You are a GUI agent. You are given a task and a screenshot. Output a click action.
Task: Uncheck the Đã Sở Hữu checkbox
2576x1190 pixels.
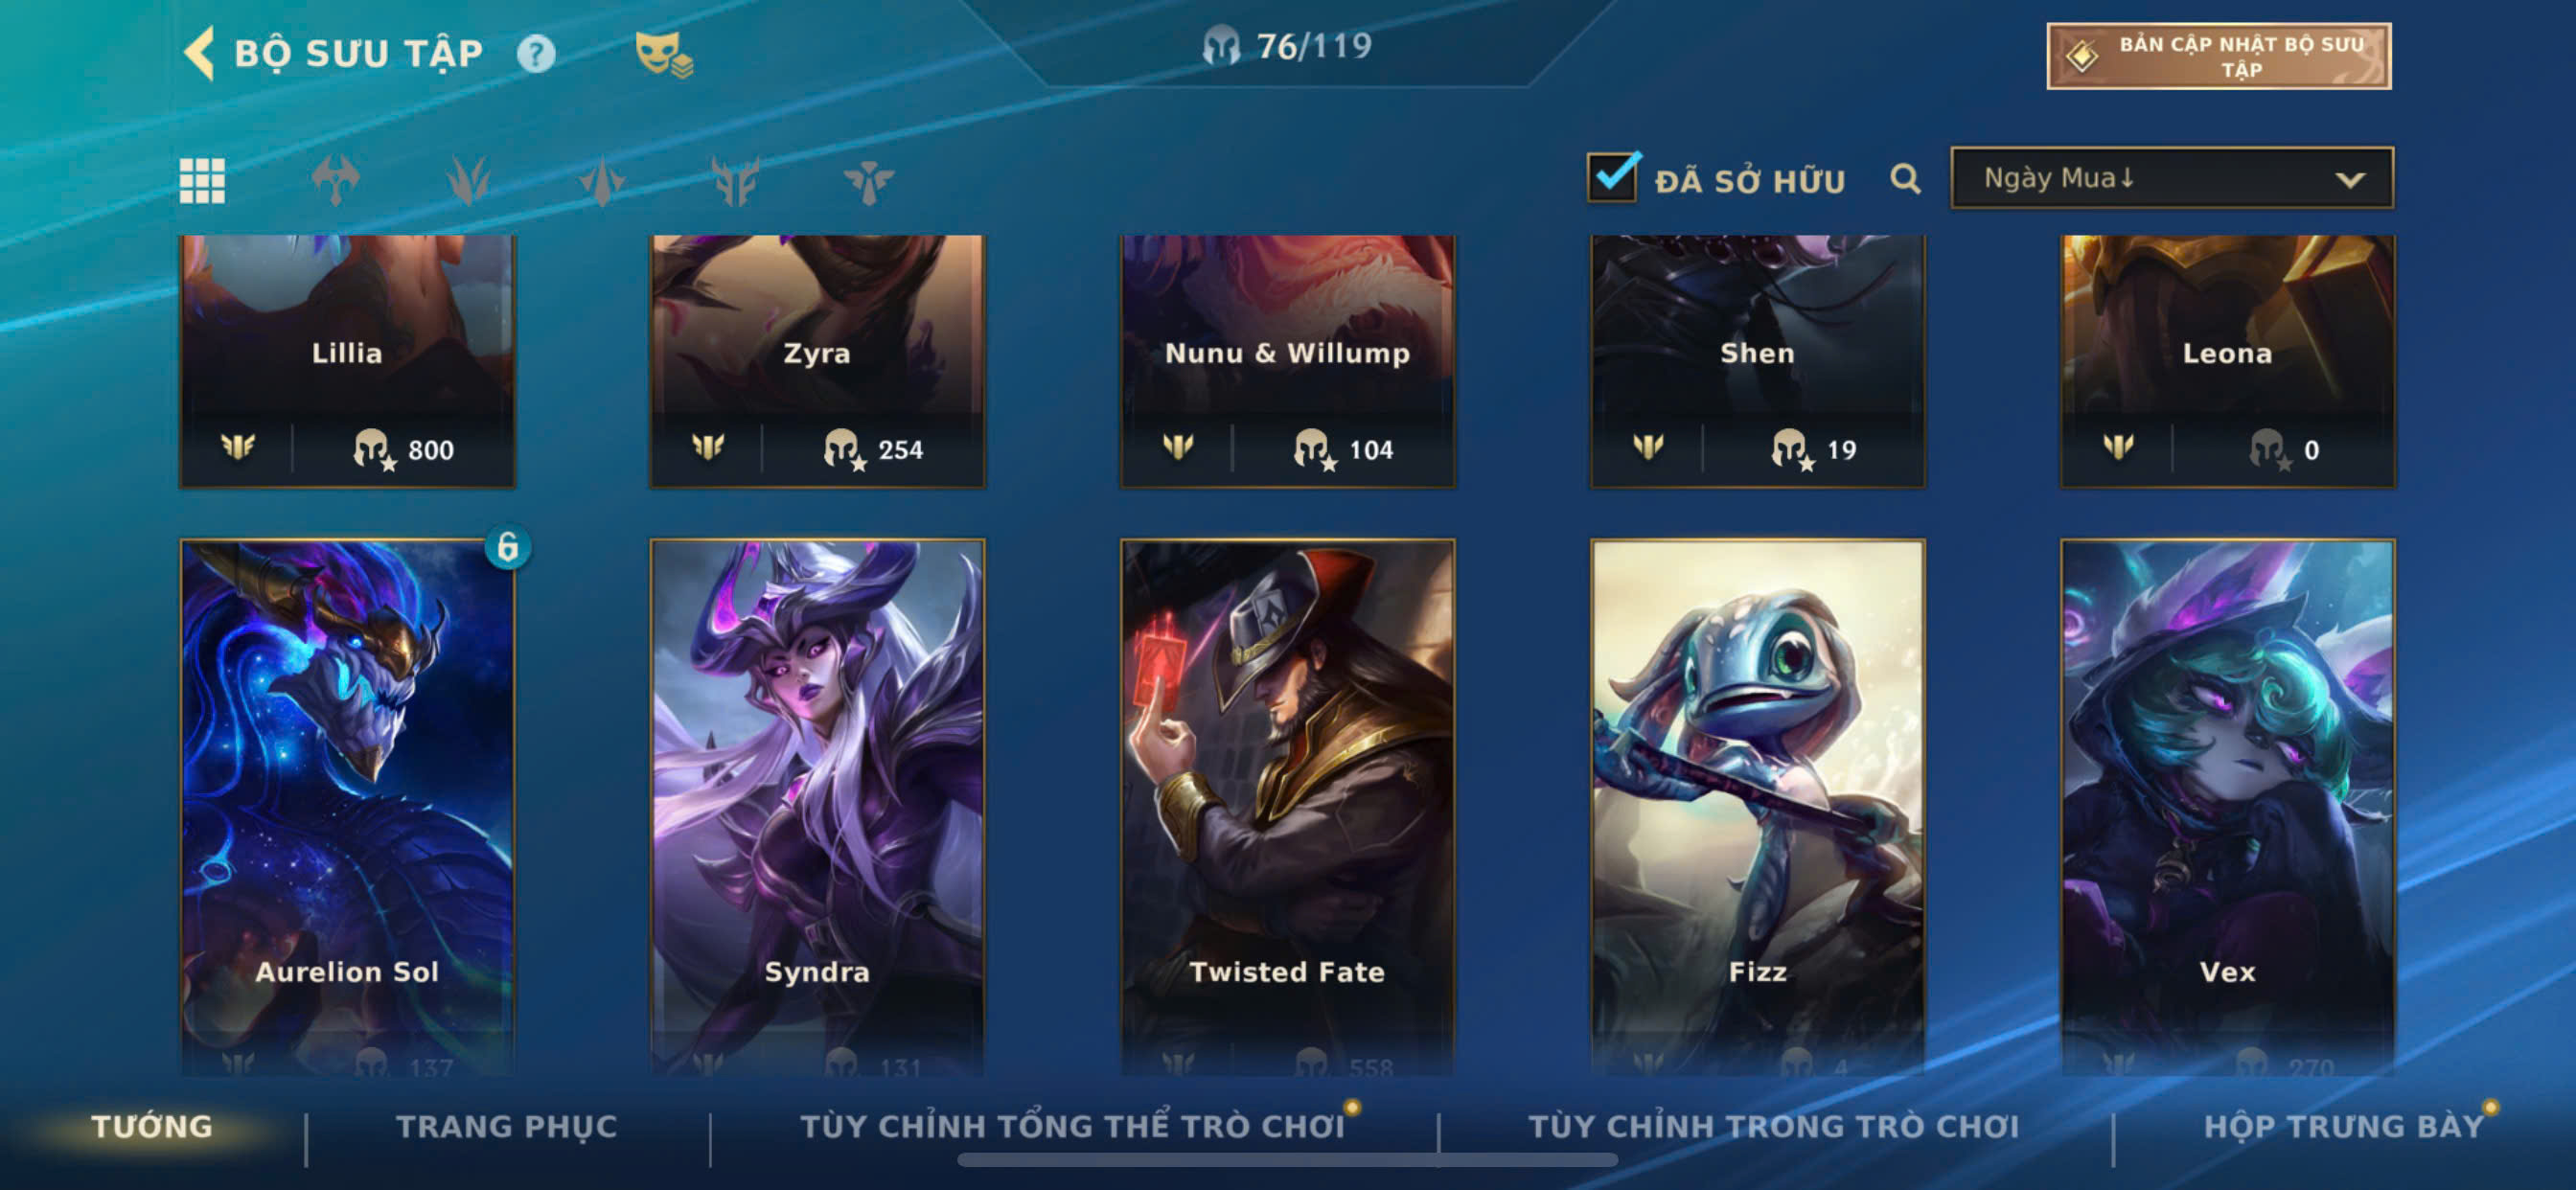click(1612, 177)
